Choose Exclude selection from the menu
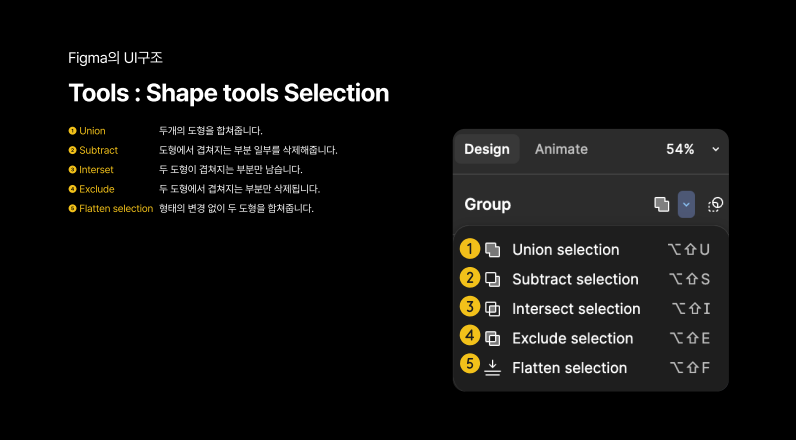 (591, 338)
